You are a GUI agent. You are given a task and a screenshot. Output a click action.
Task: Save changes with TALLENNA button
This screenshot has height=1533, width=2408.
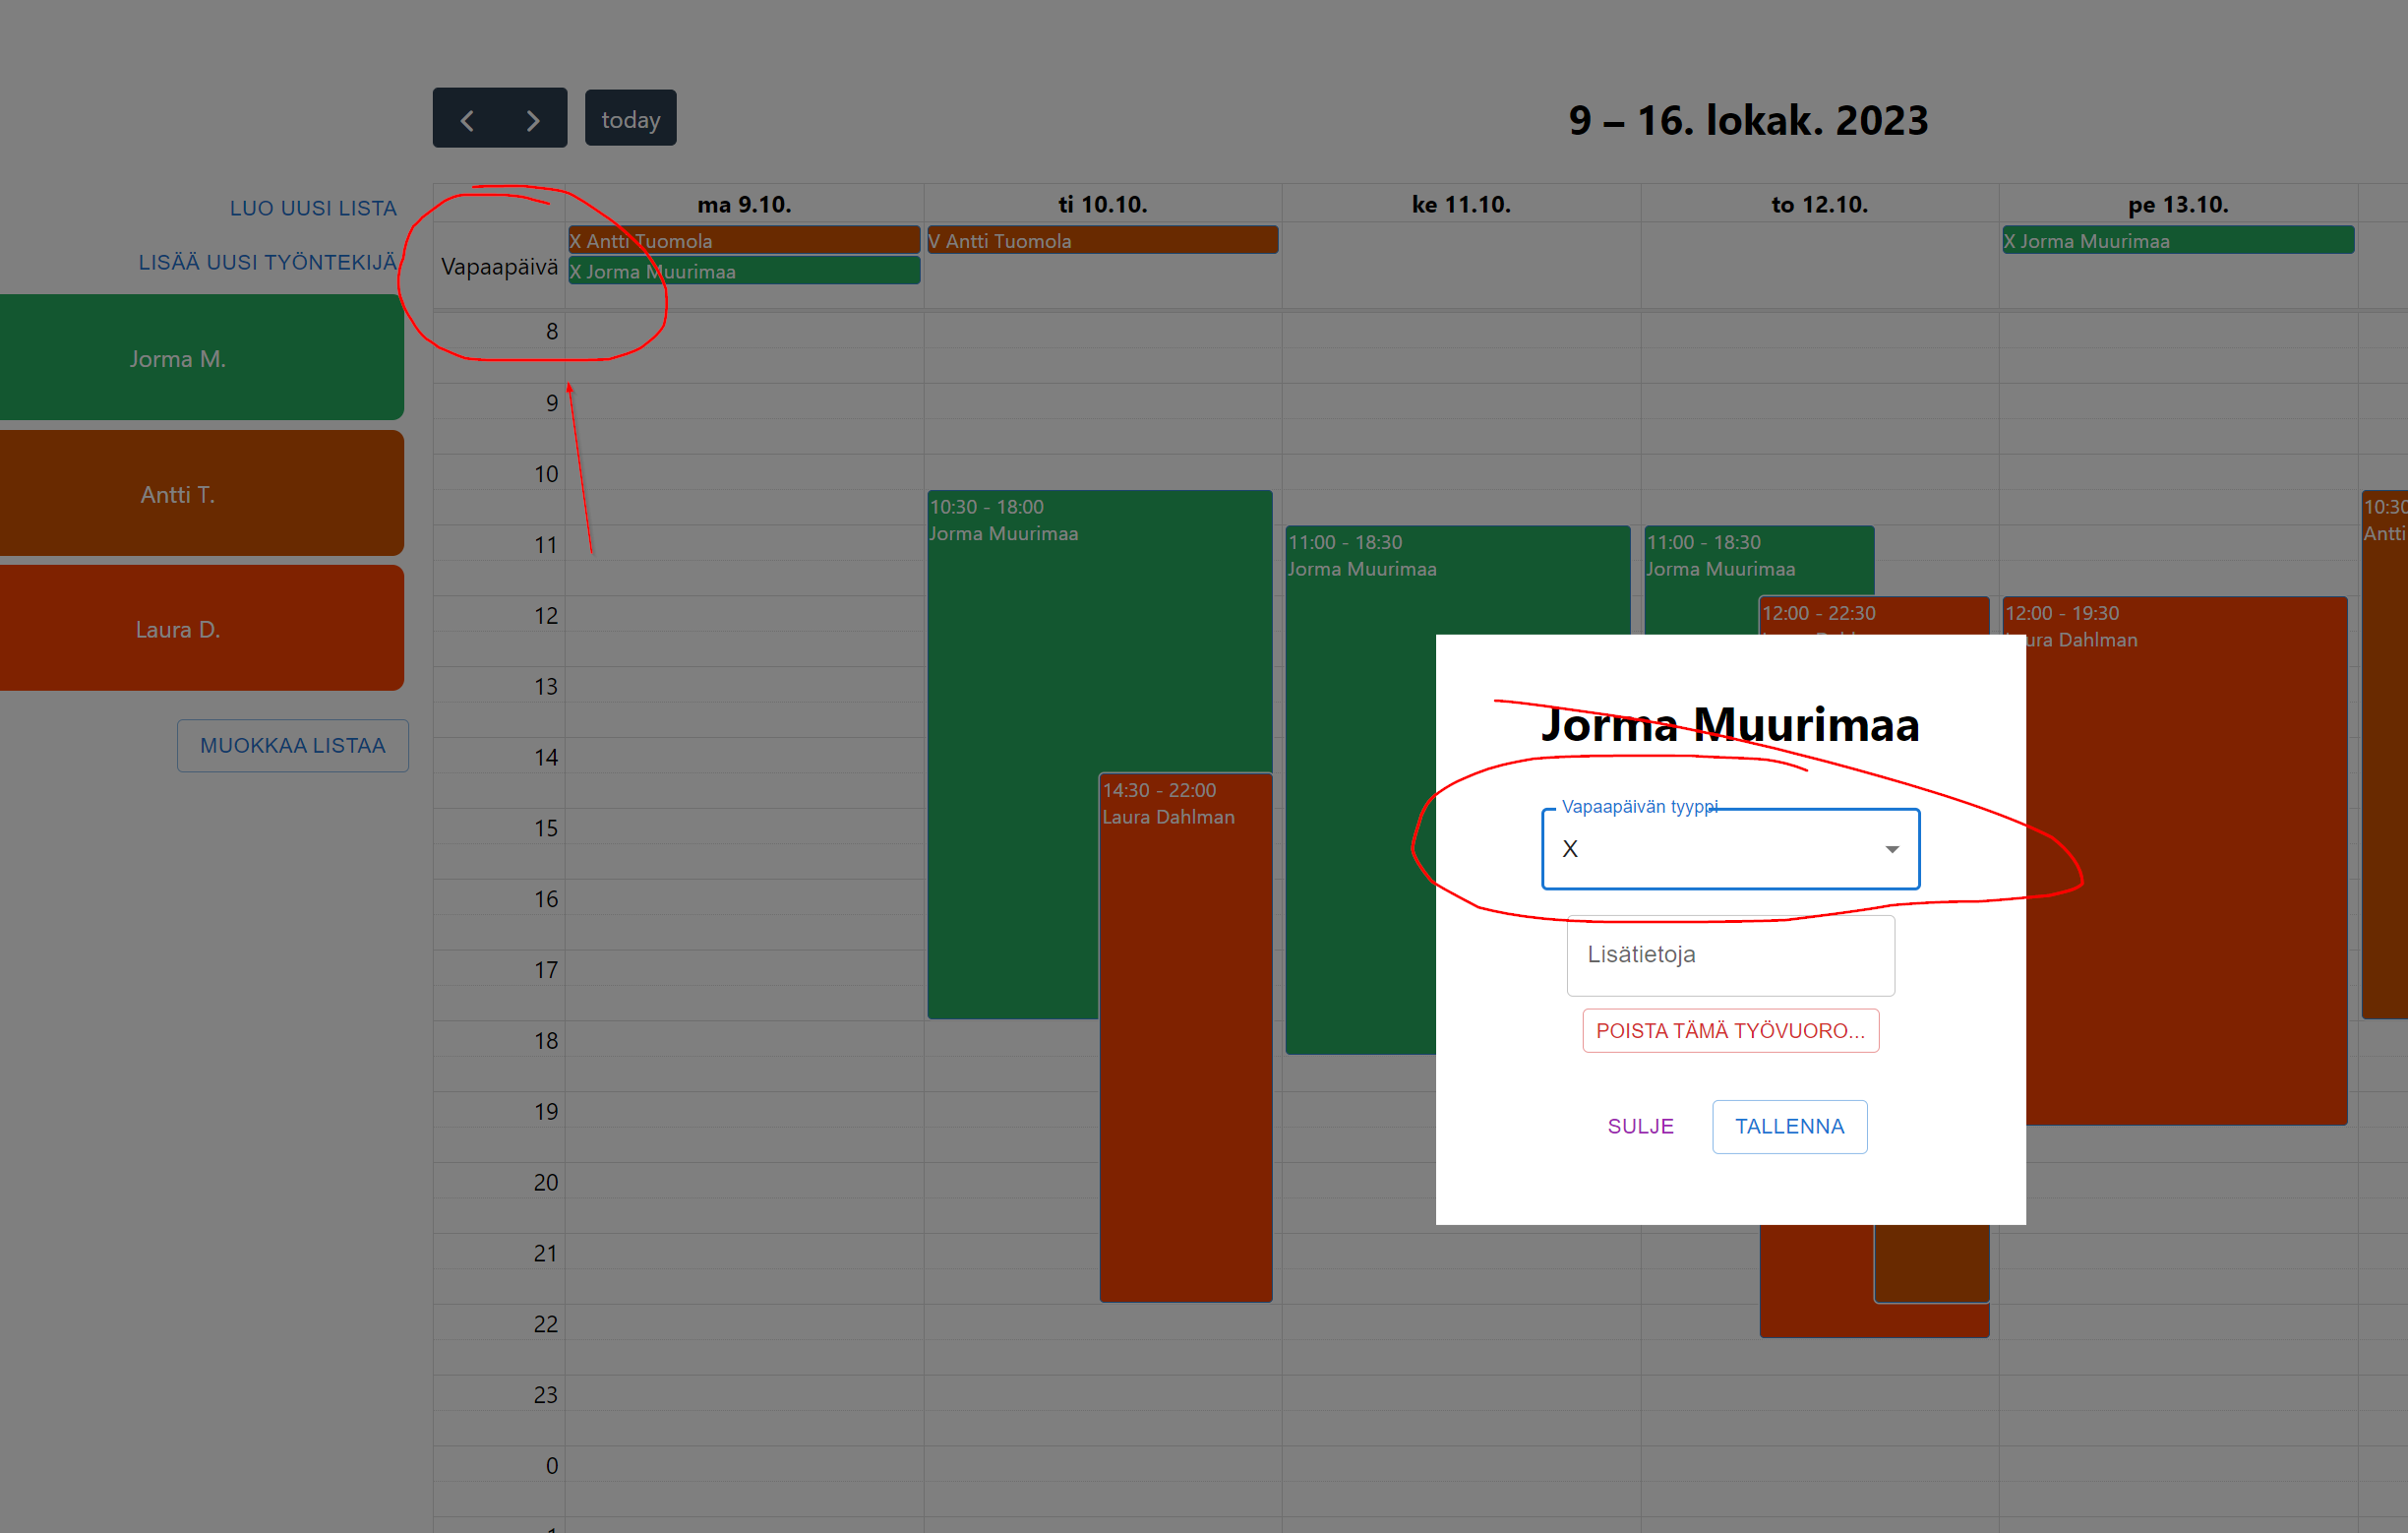point(1789,1126)
